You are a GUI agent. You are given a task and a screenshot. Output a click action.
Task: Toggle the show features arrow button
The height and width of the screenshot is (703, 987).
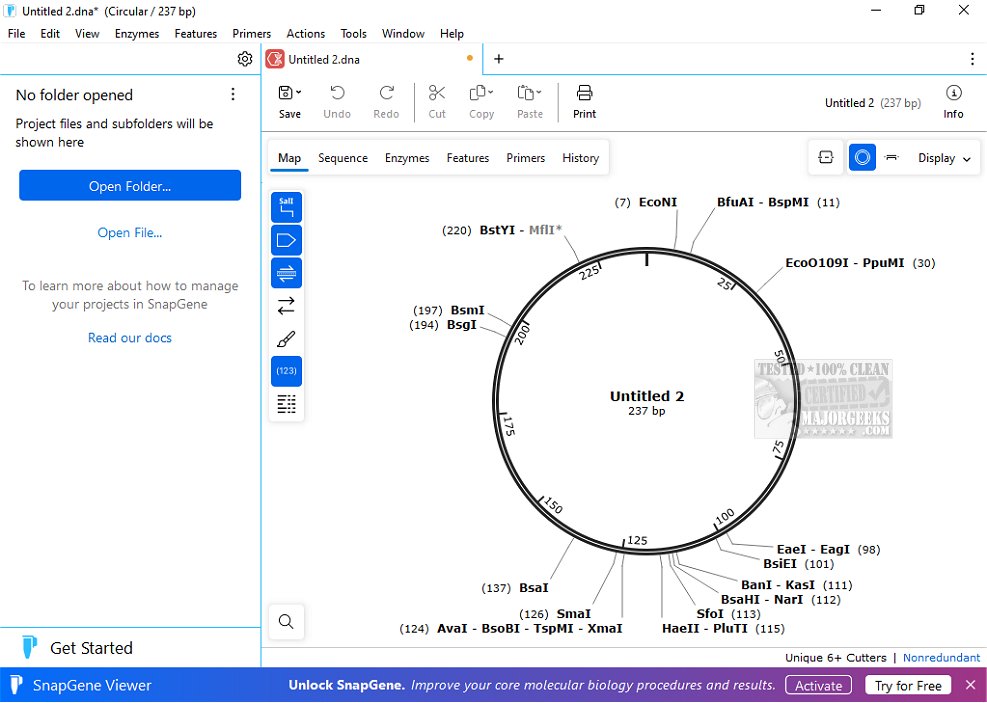pos(286,240)
